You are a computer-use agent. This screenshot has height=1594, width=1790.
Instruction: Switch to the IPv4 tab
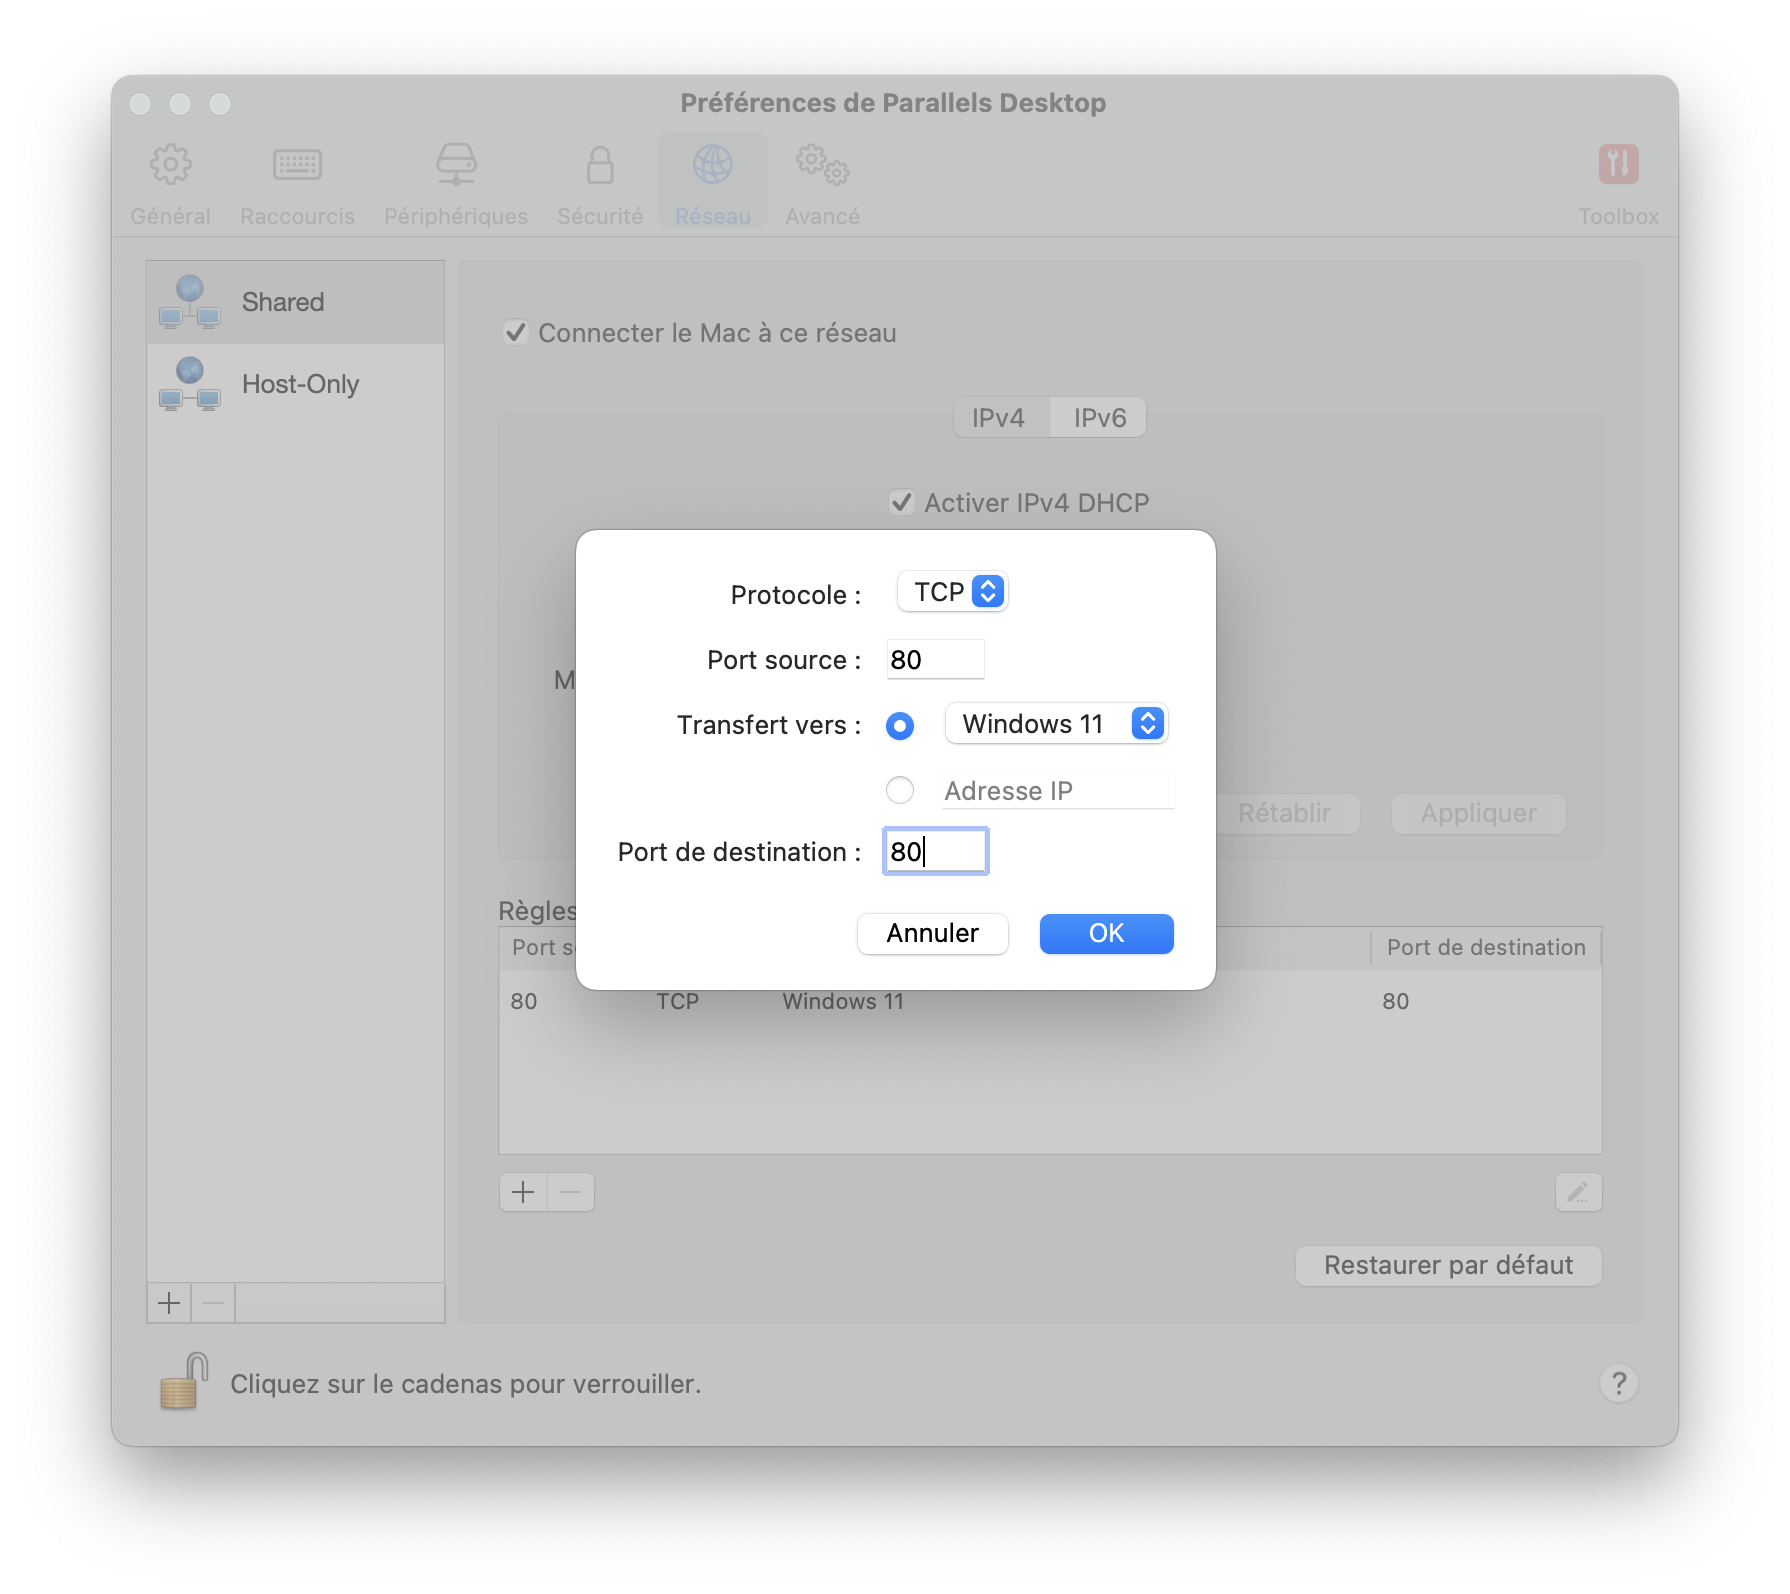click(x=1000, y=418)
